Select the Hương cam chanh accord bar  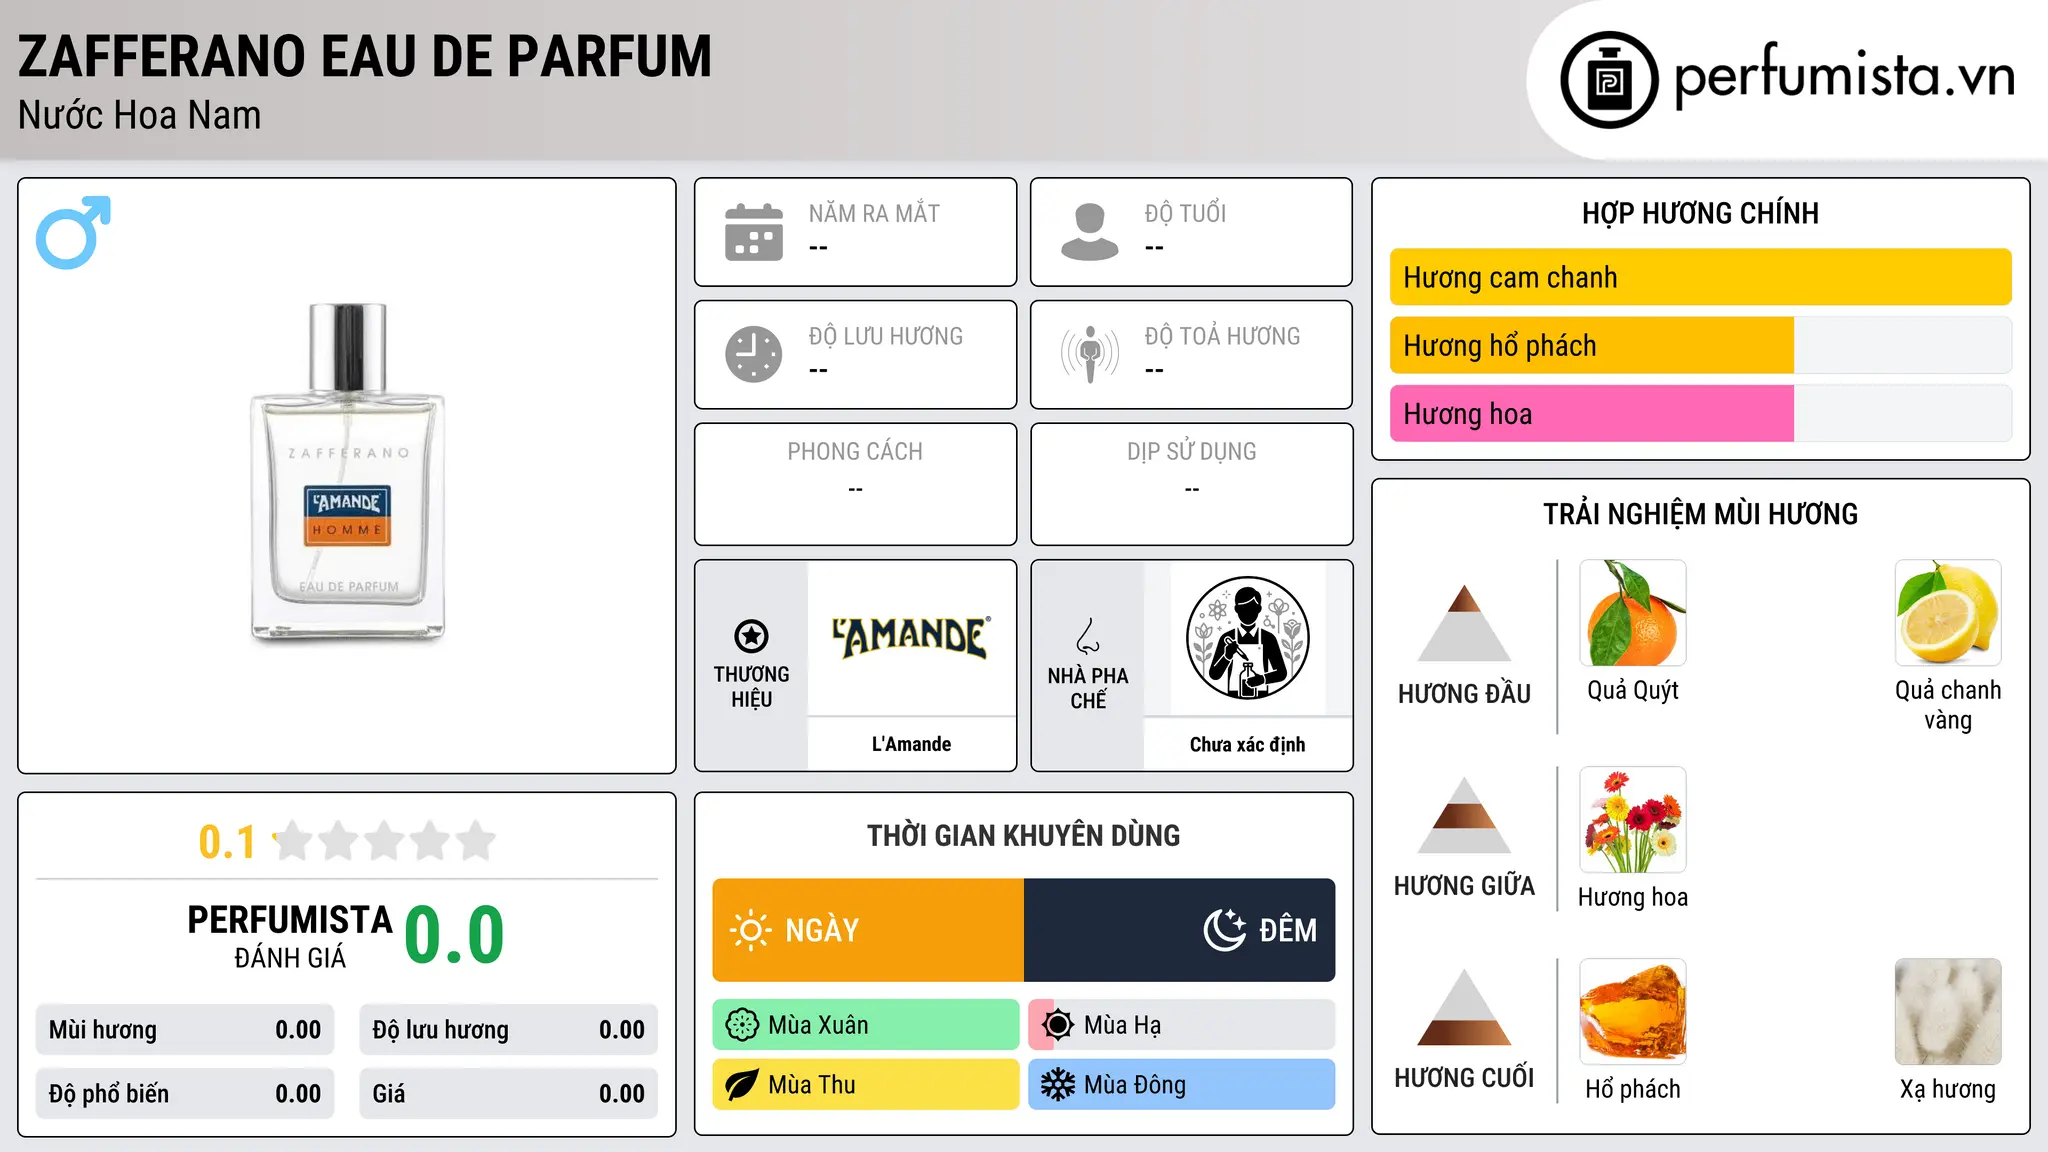pyautogui.click(x=1700, y=277)
